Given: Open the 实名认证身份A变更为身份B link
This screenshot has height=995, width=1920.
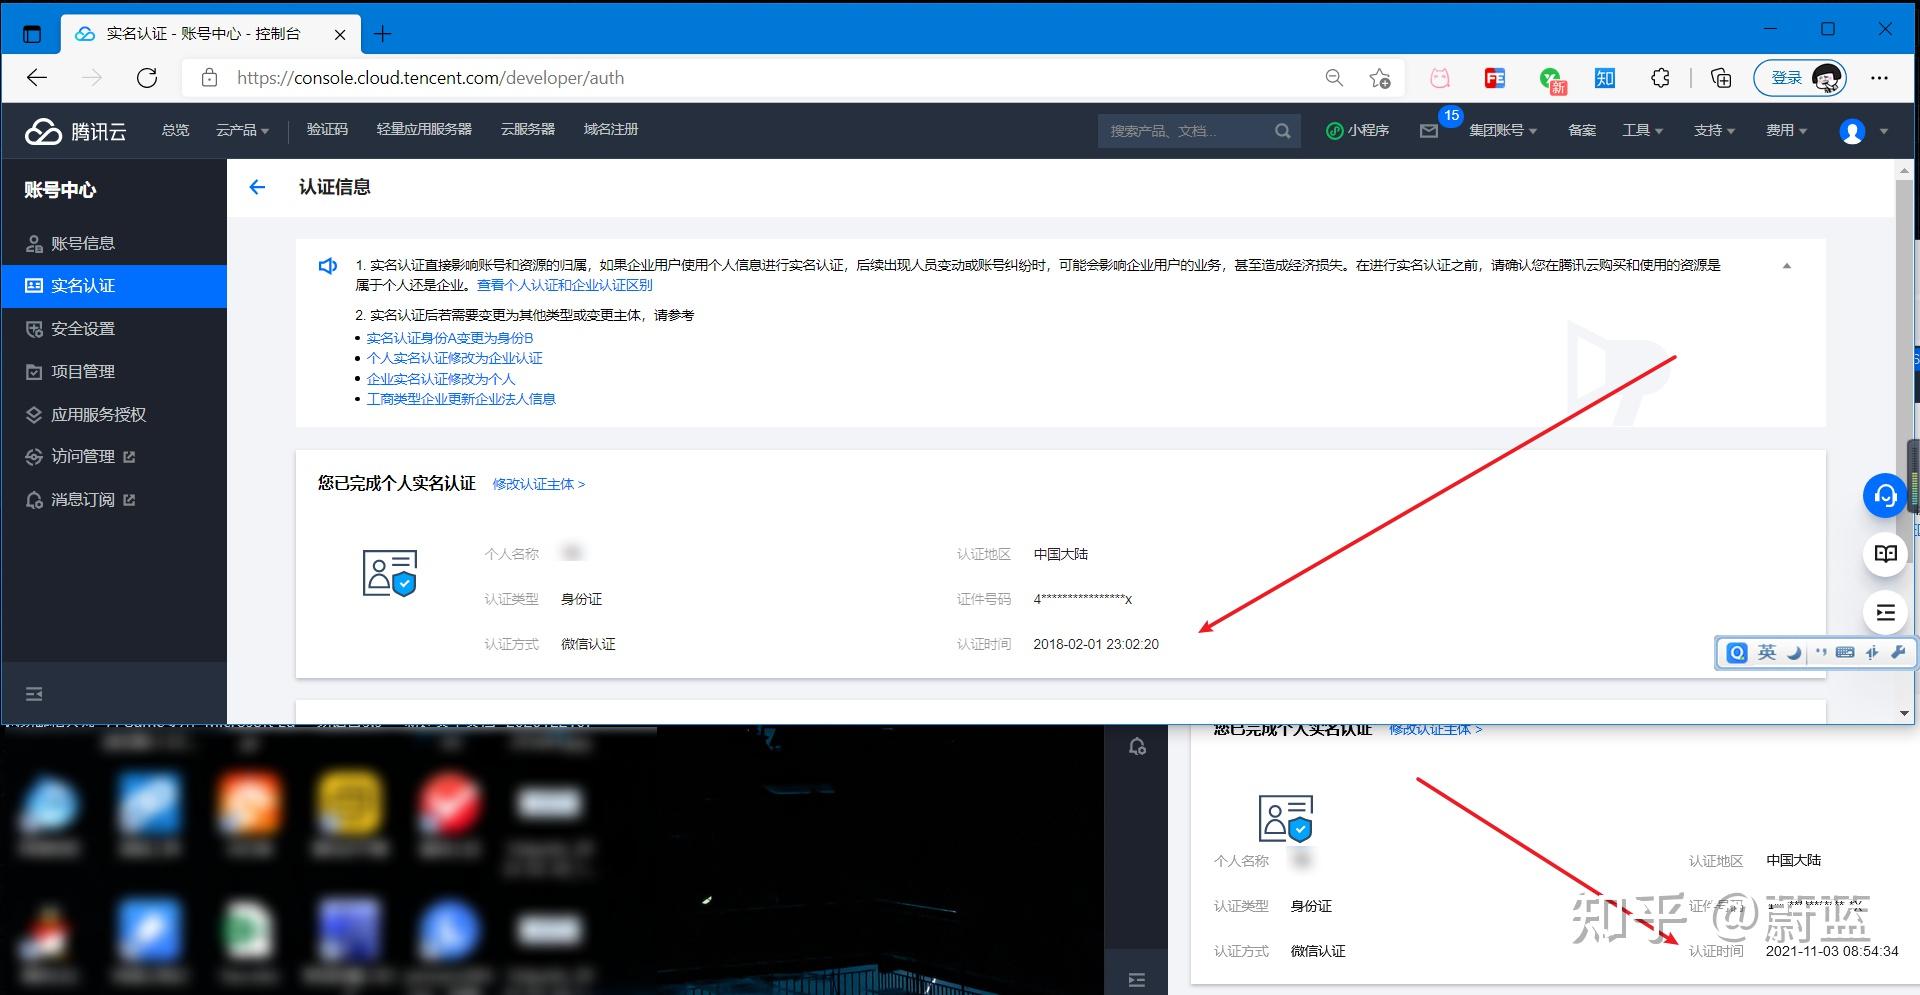Looking at the screenshot, I should [x=450, y=338].
